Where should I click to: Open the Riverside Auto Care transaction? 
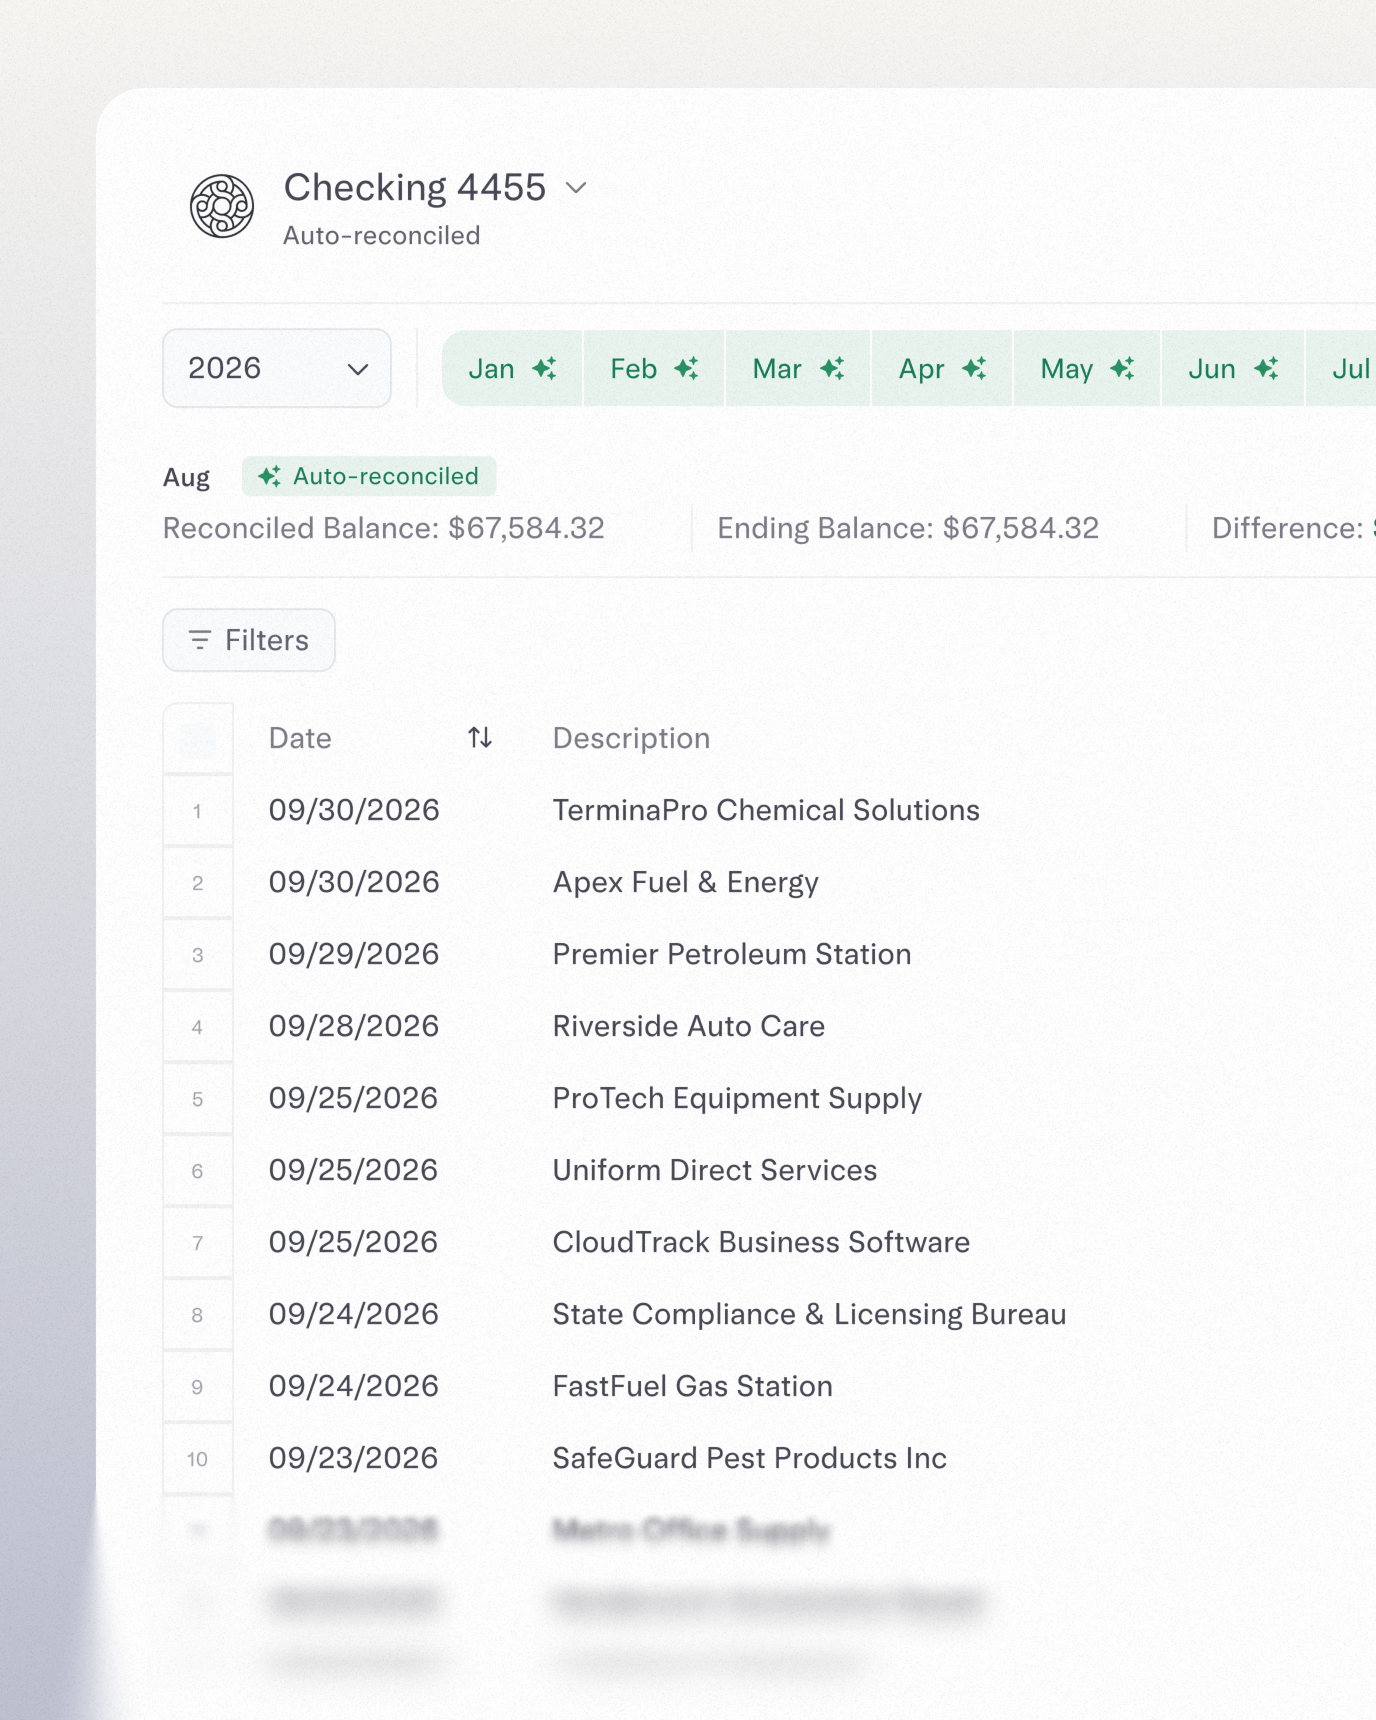[x=688, y=1027]
